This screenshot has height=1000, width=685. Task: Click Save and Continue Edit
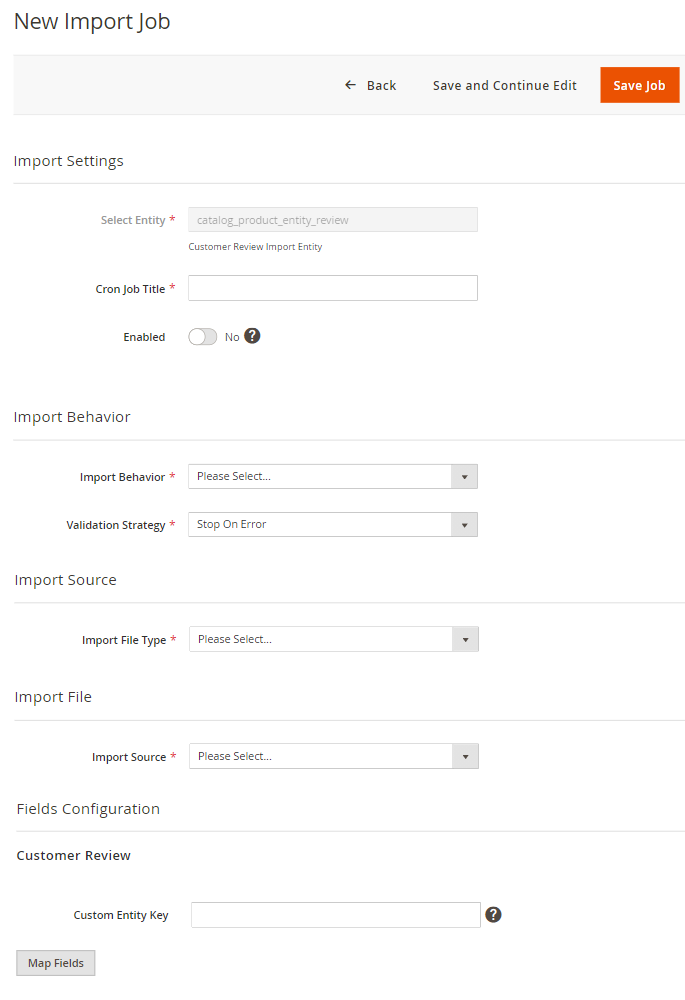(504, 85)
